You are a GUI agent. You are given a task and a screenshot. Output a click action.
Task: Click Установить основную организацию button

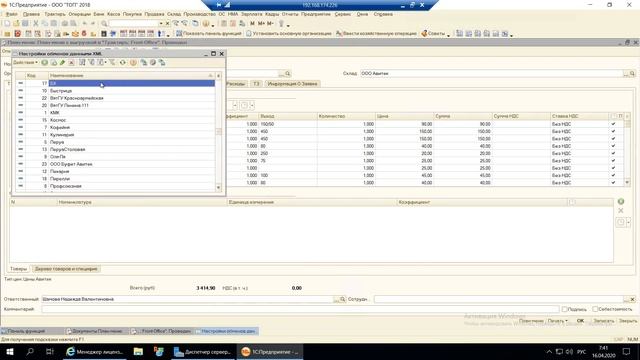[x=289, y=34]
